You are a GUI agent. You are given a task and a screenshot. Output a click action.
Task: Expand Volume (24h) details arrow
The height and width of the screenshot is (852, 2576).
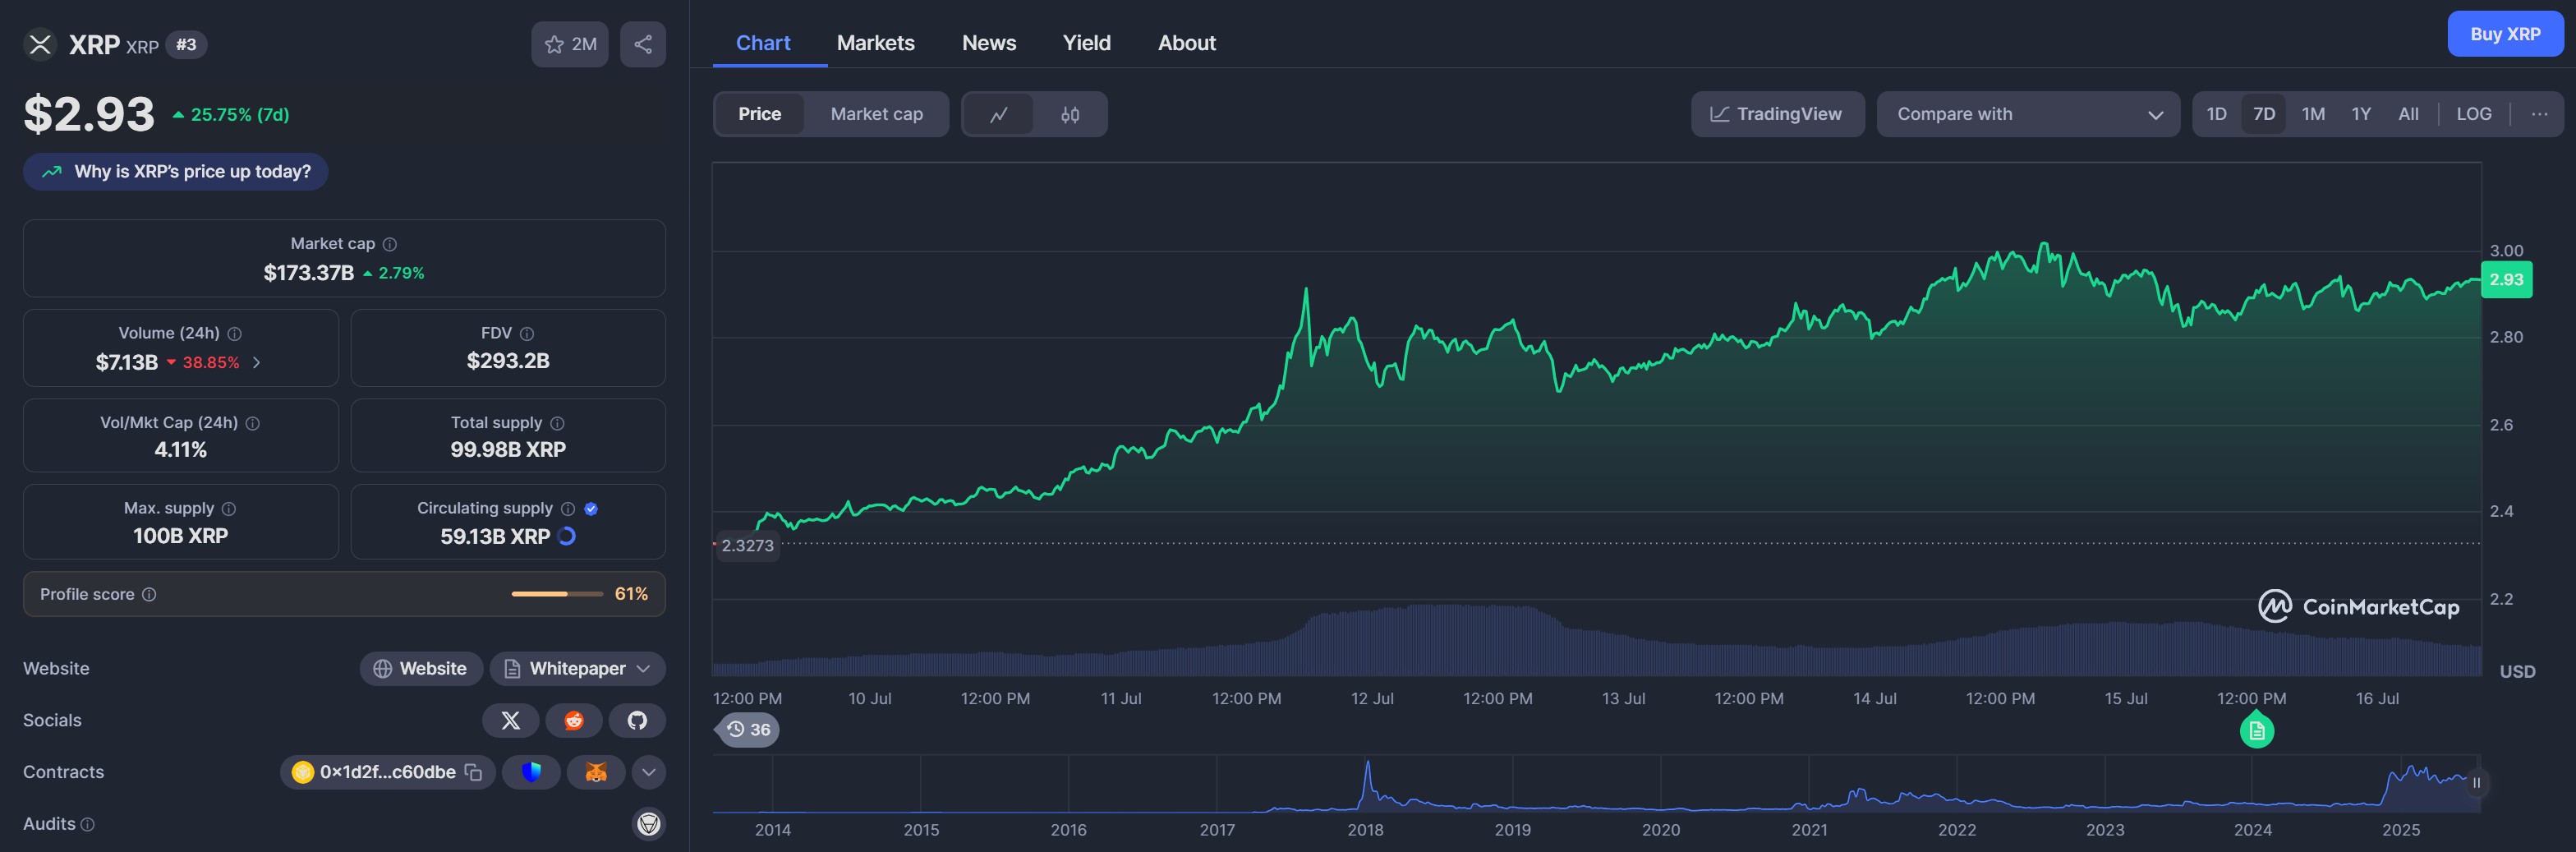[x=257, y=363]
